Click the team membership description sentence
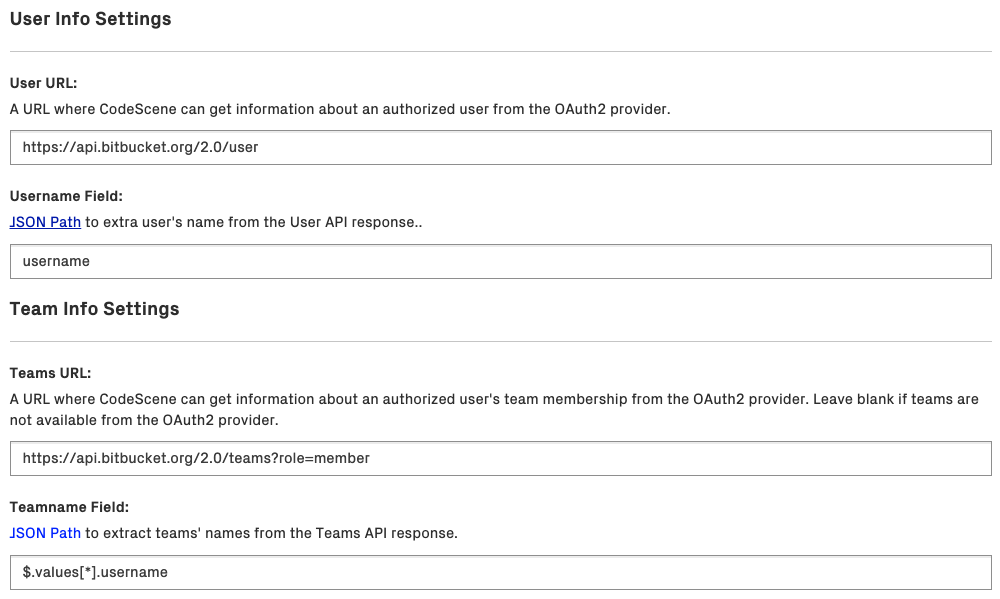 (x=400, y=400)
